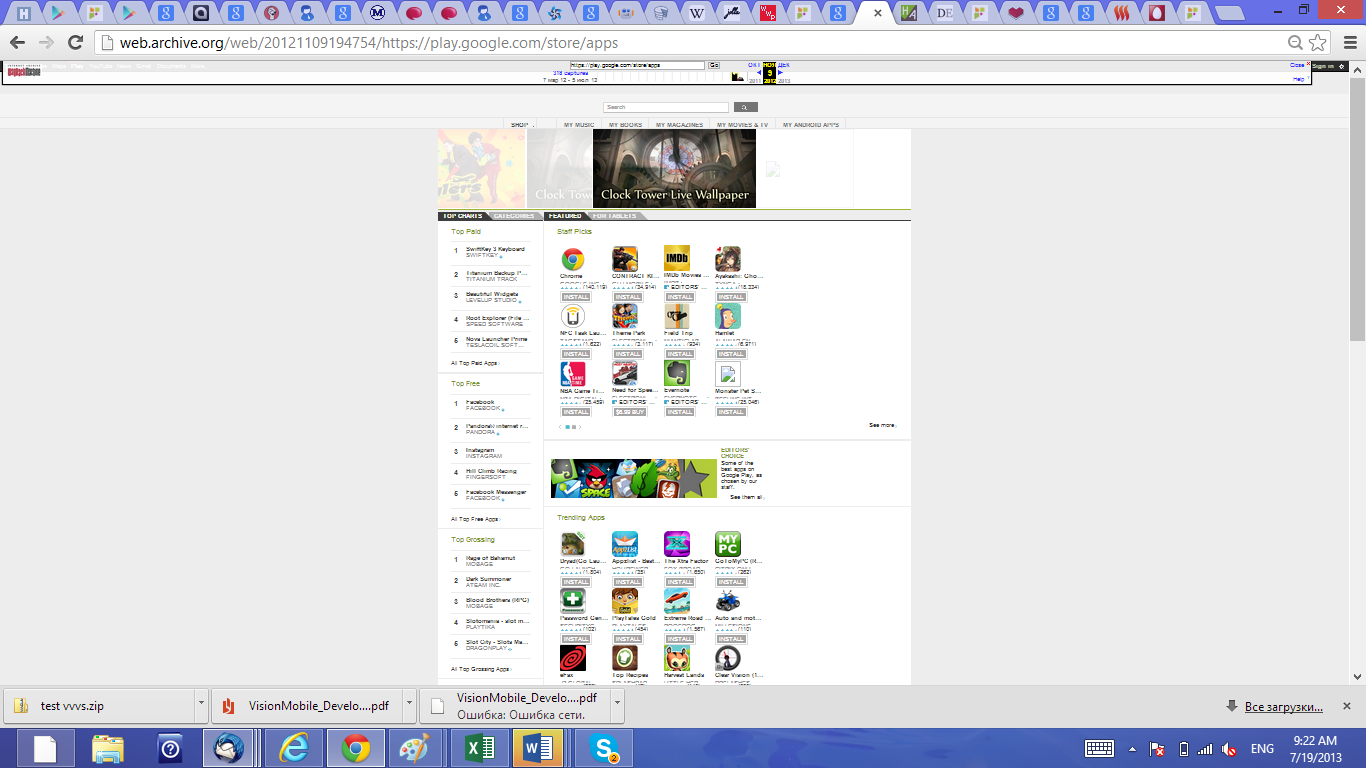Open the Contract Killer app icon
The image size is (1366, 768).
625,260
